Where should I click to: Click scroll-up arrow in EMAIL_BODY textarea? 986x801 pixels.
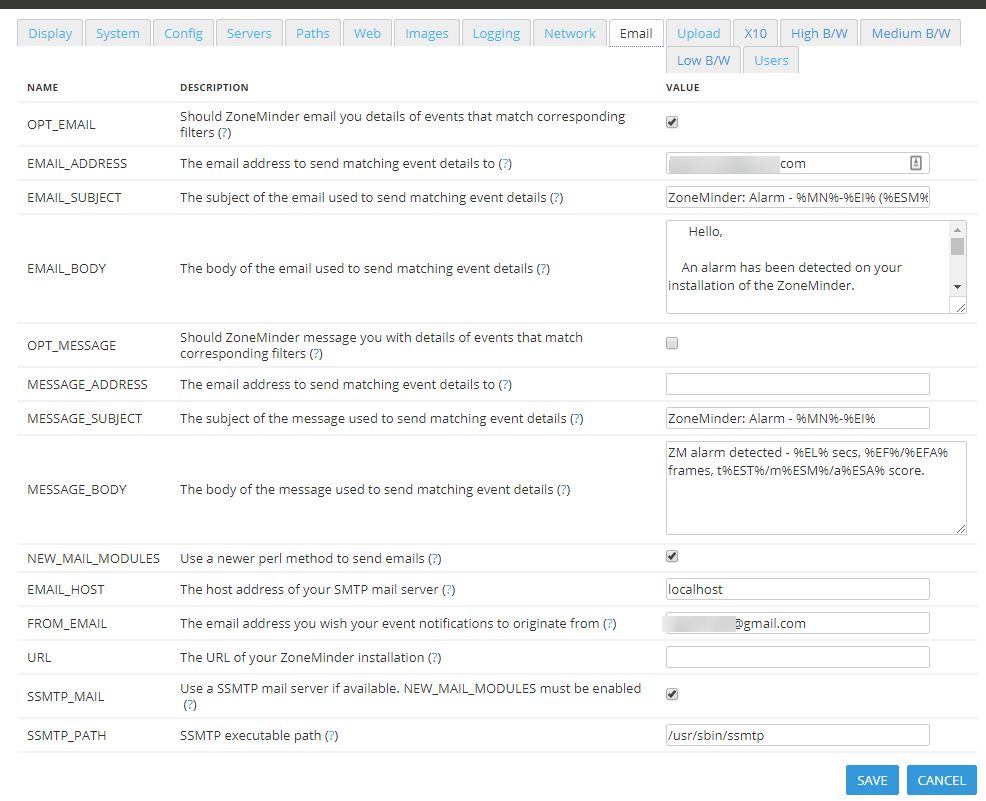click(957, 229)
